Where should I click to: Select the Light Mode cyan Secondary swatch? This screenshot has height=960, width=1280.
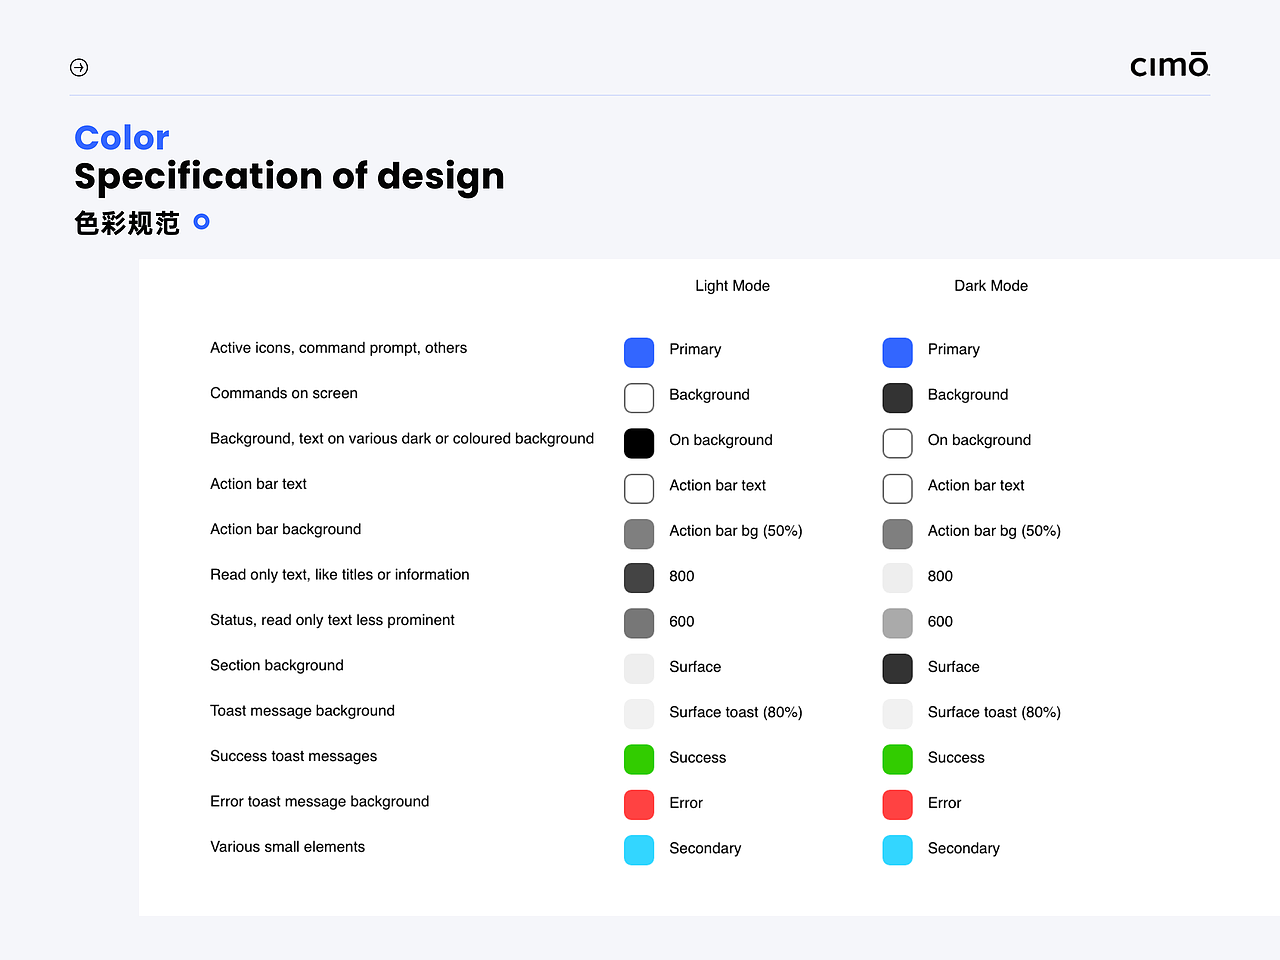639,850
